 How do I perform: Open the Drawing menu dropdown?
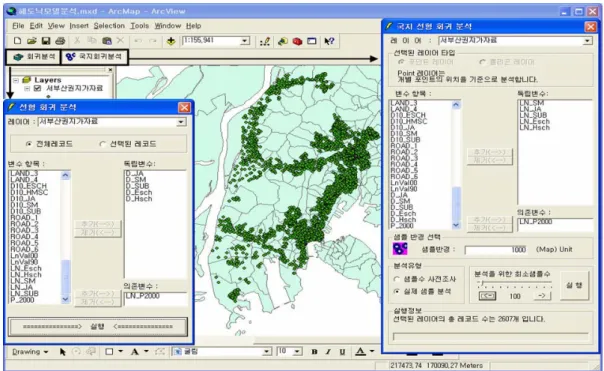(30, 352)
